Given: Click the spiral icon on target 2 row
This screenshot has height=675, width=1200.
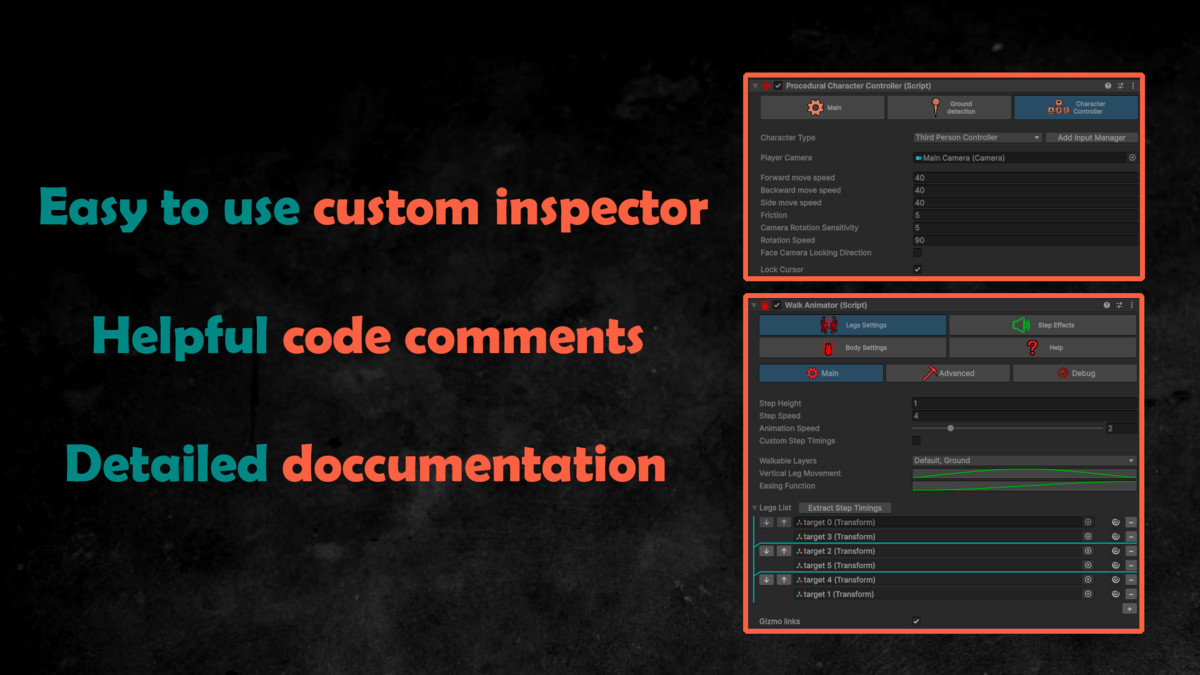Looking at the screenshot, I should [1115, 551].
